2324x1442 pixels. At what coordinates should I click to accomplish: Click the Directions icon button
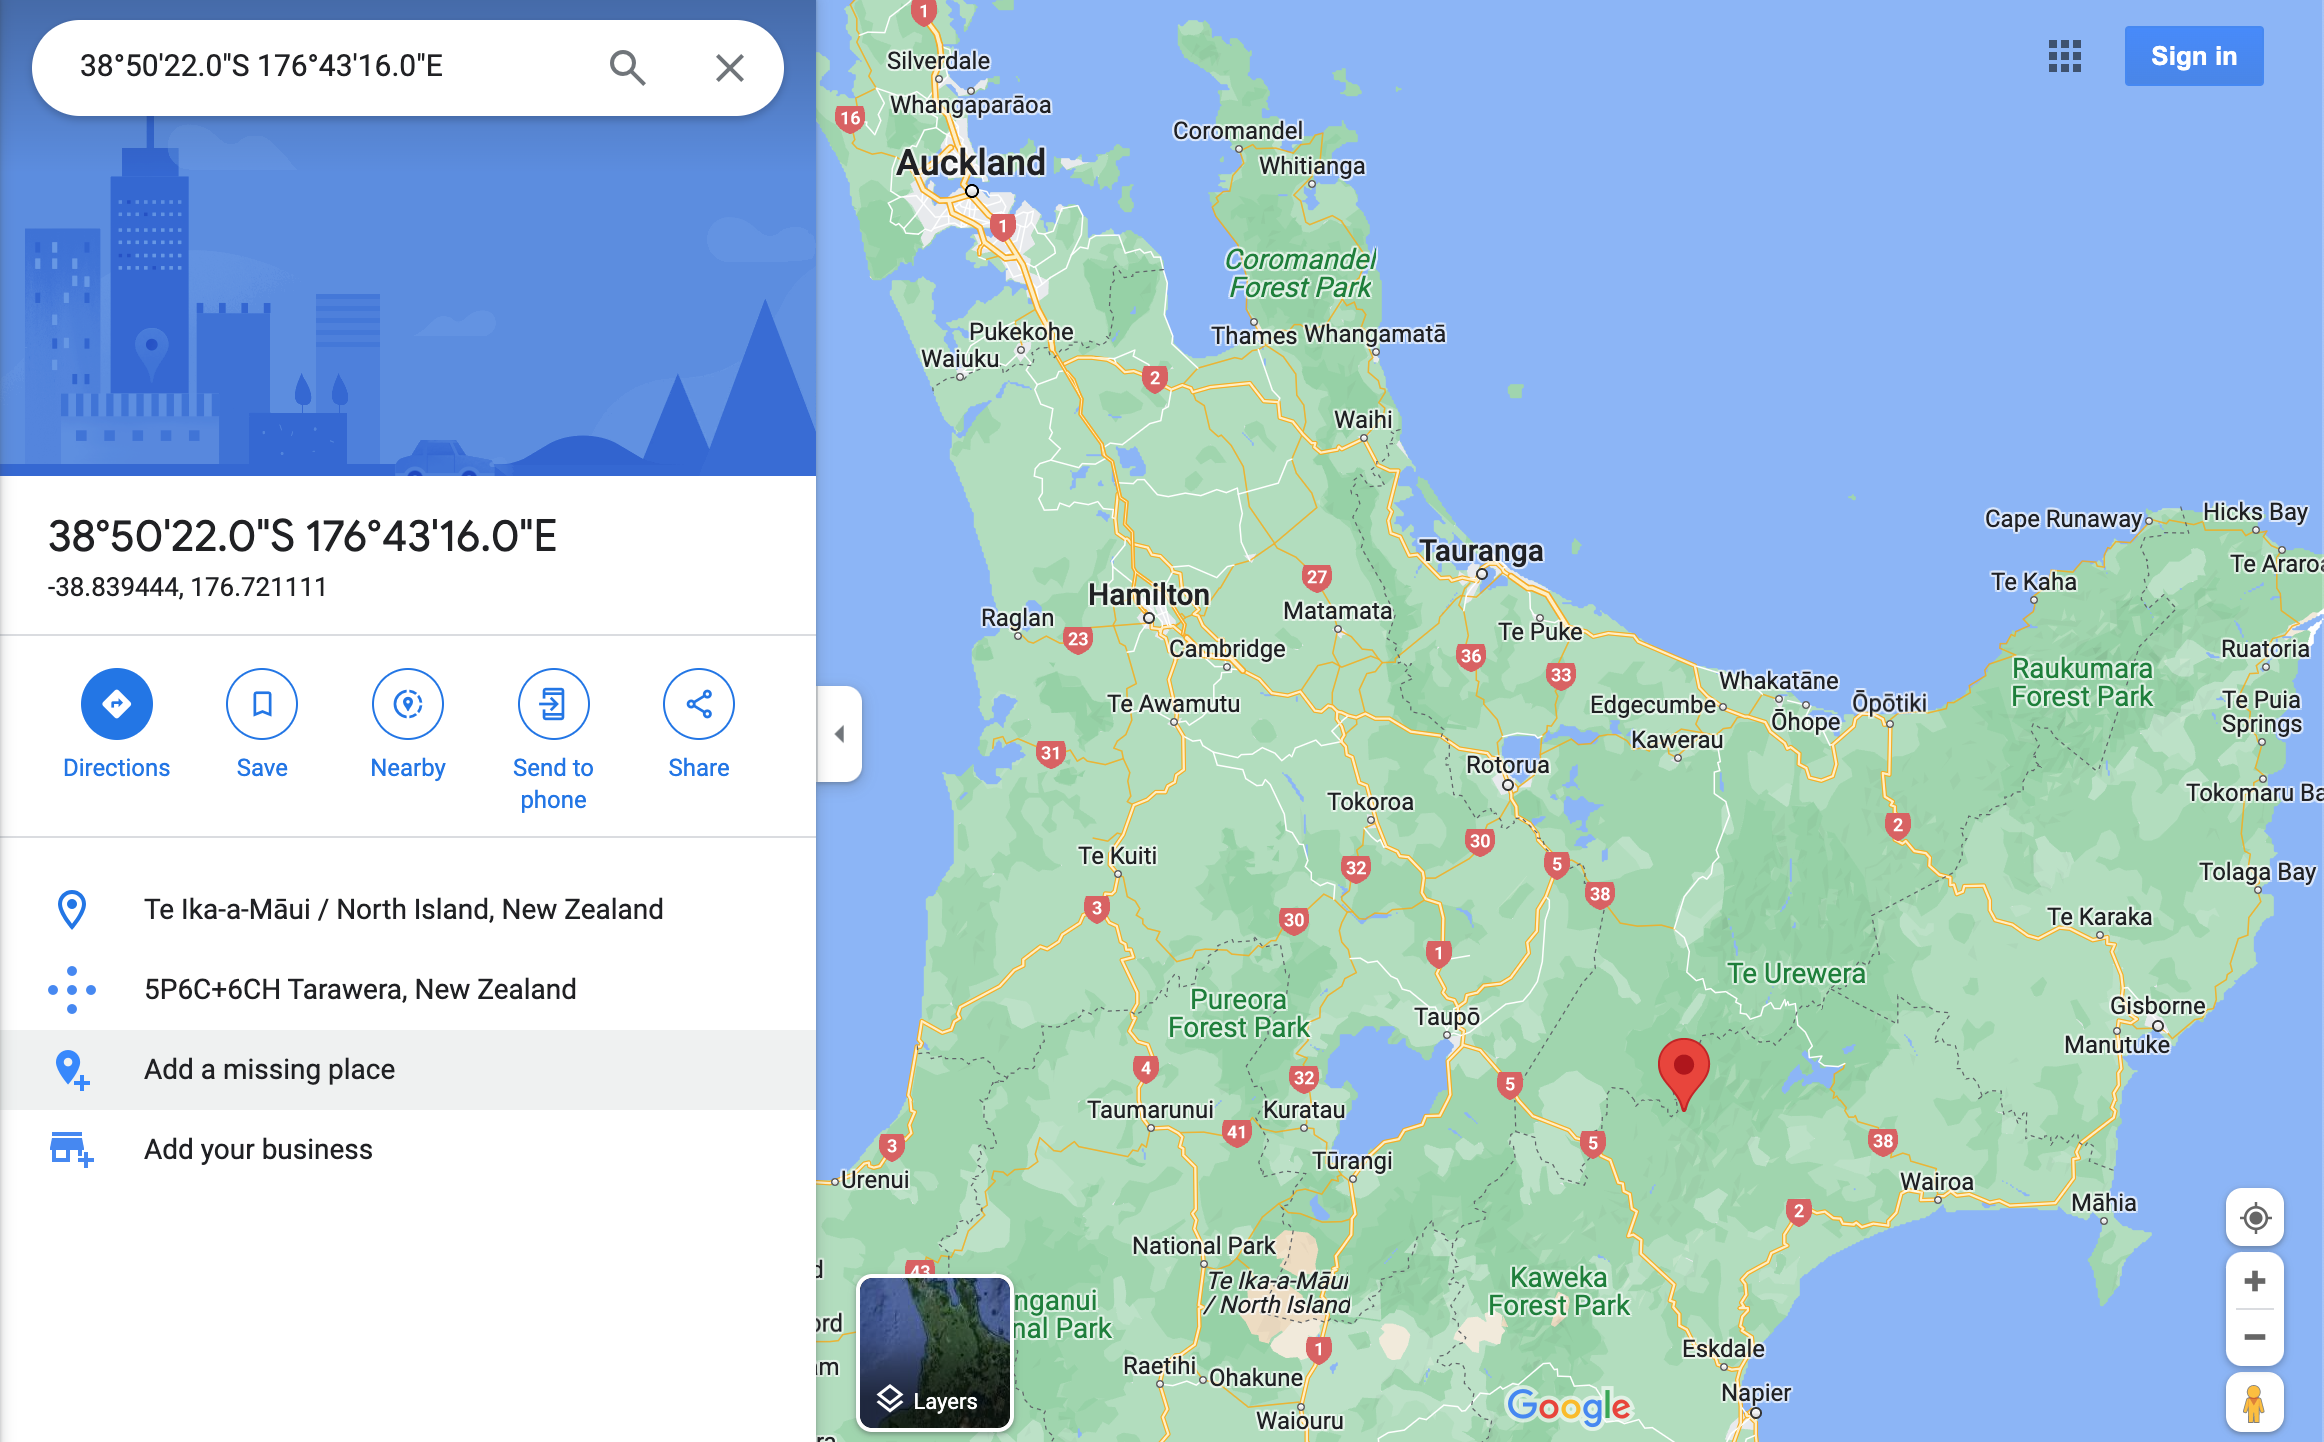coord(116,704)
